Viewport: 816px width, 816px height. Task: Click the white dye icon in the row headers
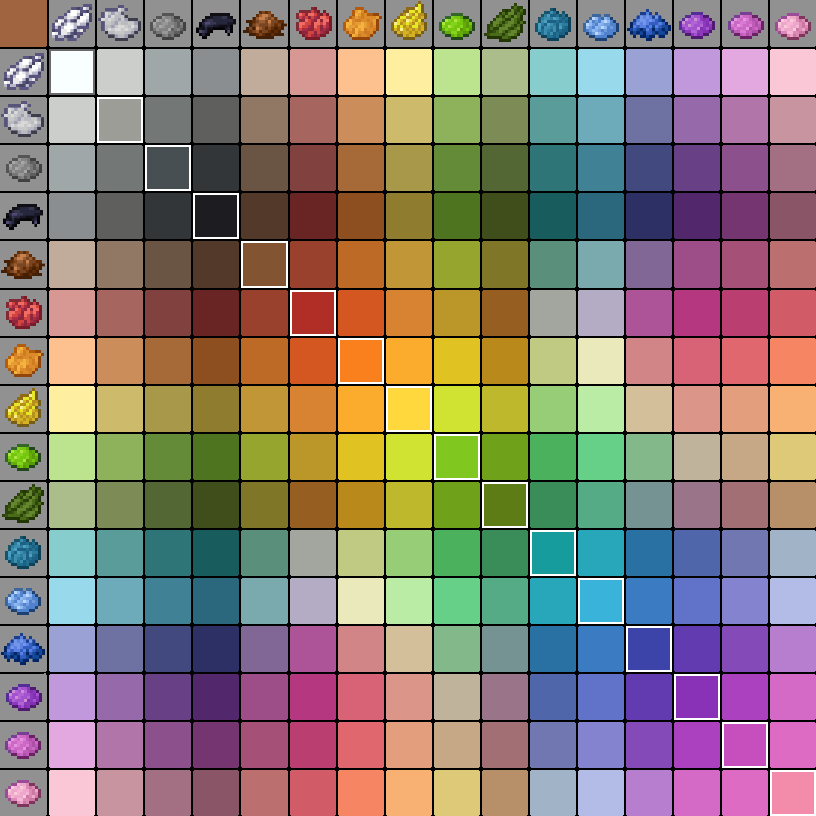[24, 72]
